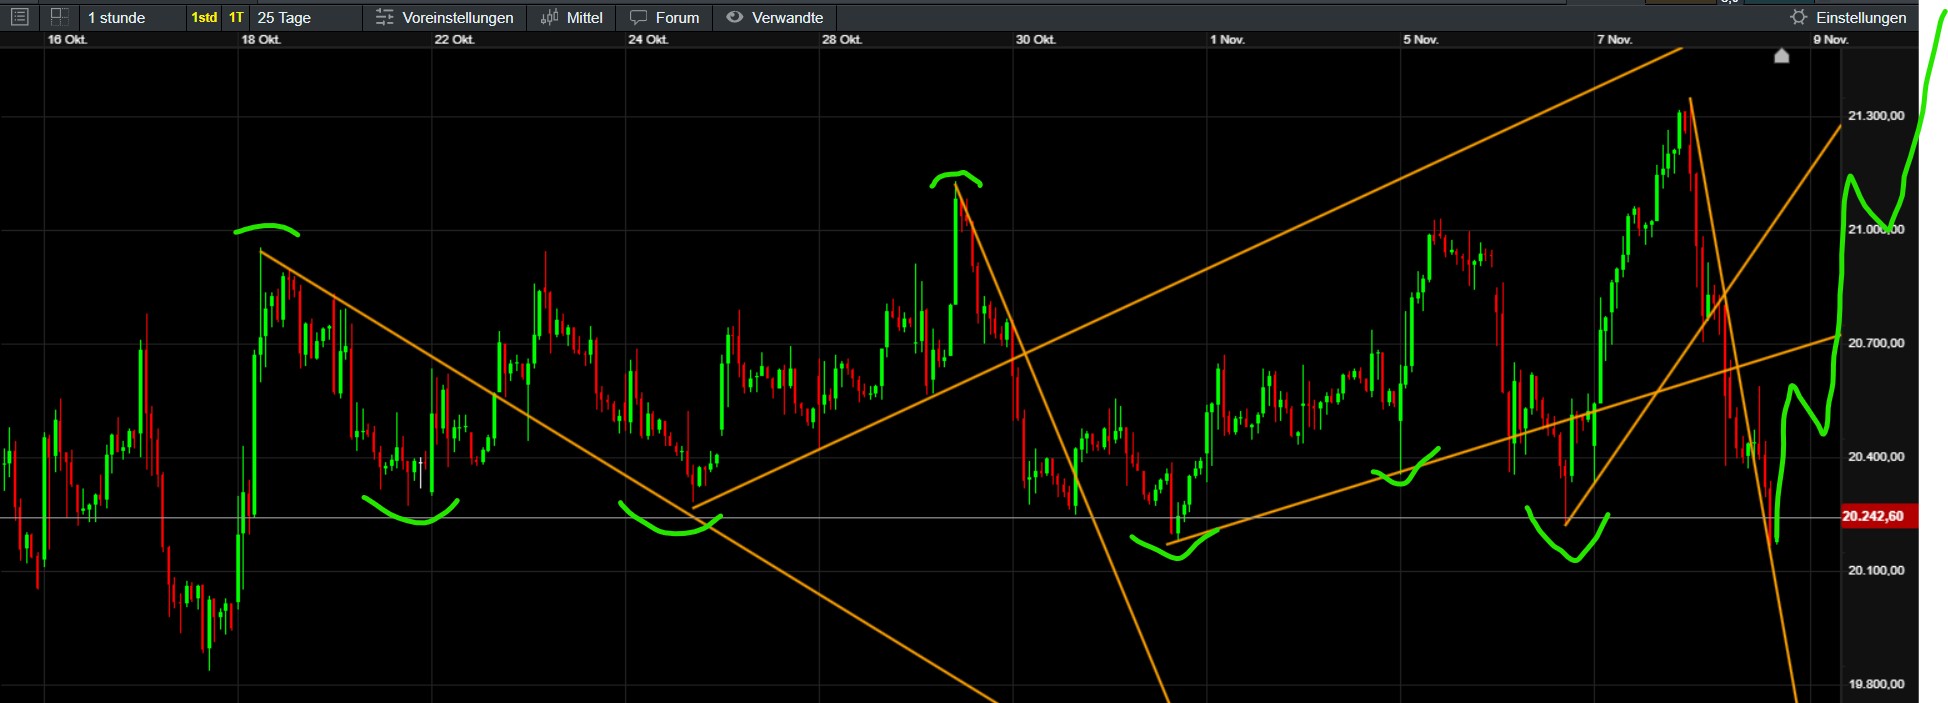1948x703 pixels.
Task: Click the '24 Okt.' date label on time axis
Action: pyautogui.click(x=648, y=40)
